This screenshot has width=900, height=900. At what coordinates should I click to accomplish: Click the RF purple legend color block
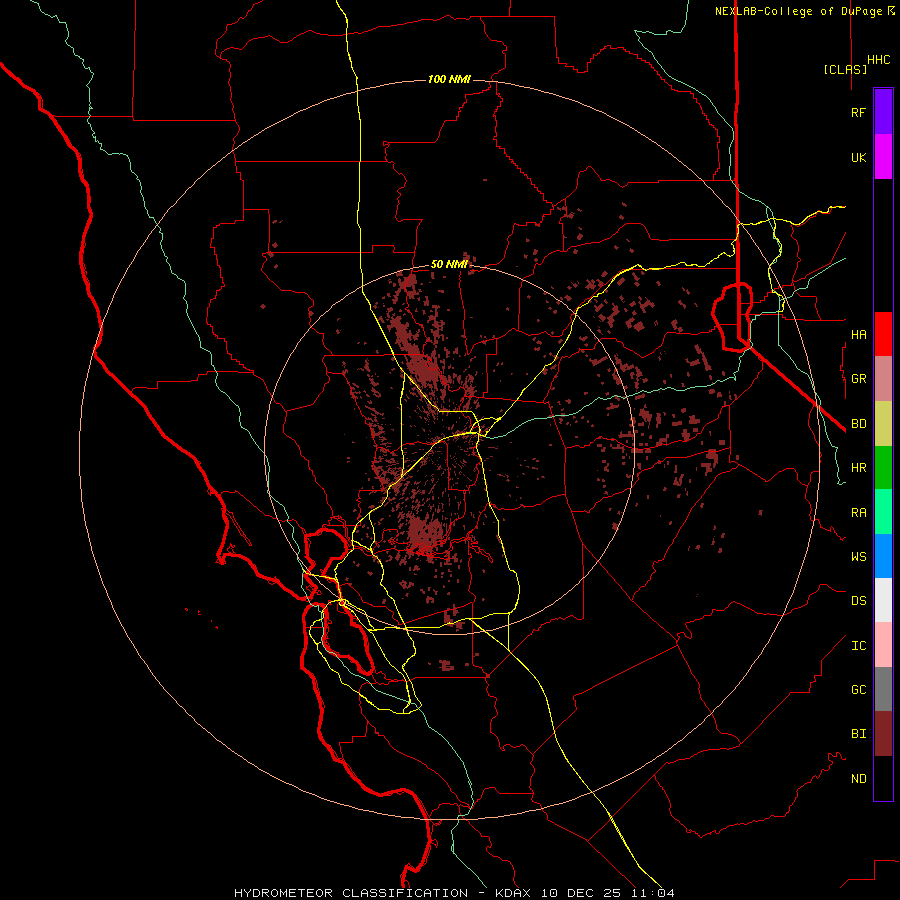point(883,112)
